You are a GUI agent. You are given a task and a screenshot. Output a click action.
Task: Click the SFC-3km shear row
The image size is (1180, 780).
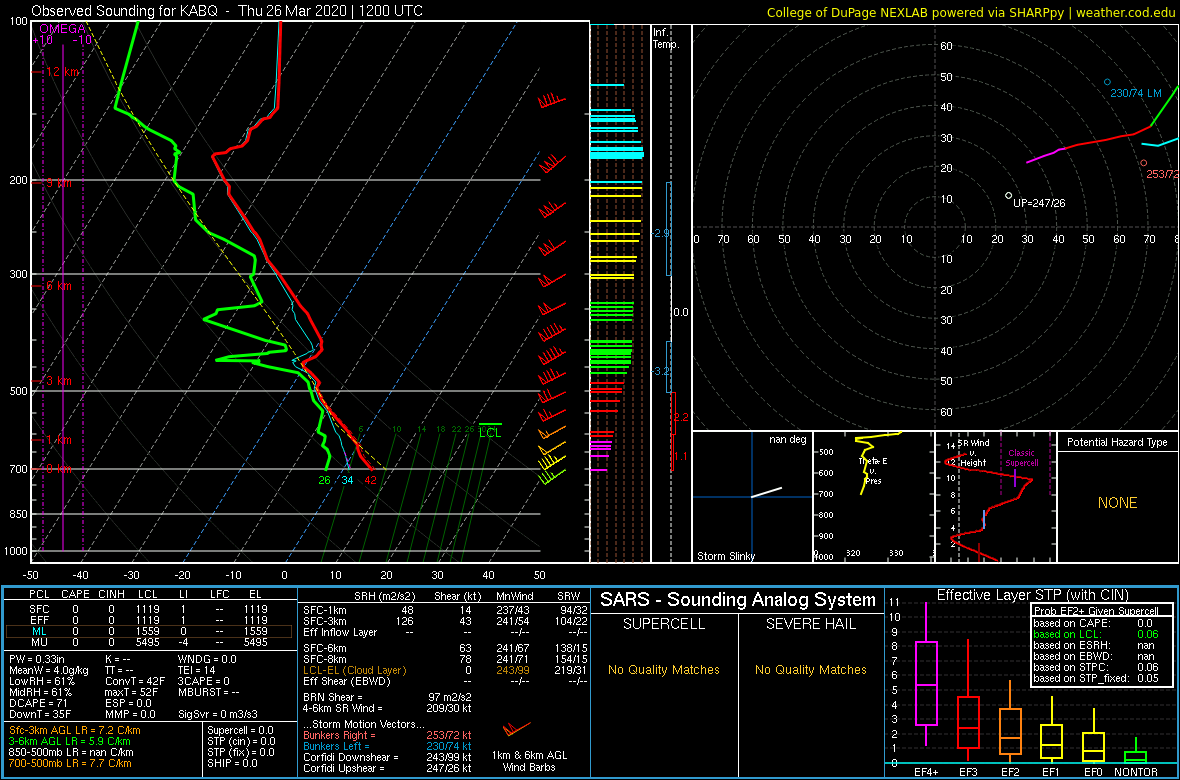pos(446,620)
